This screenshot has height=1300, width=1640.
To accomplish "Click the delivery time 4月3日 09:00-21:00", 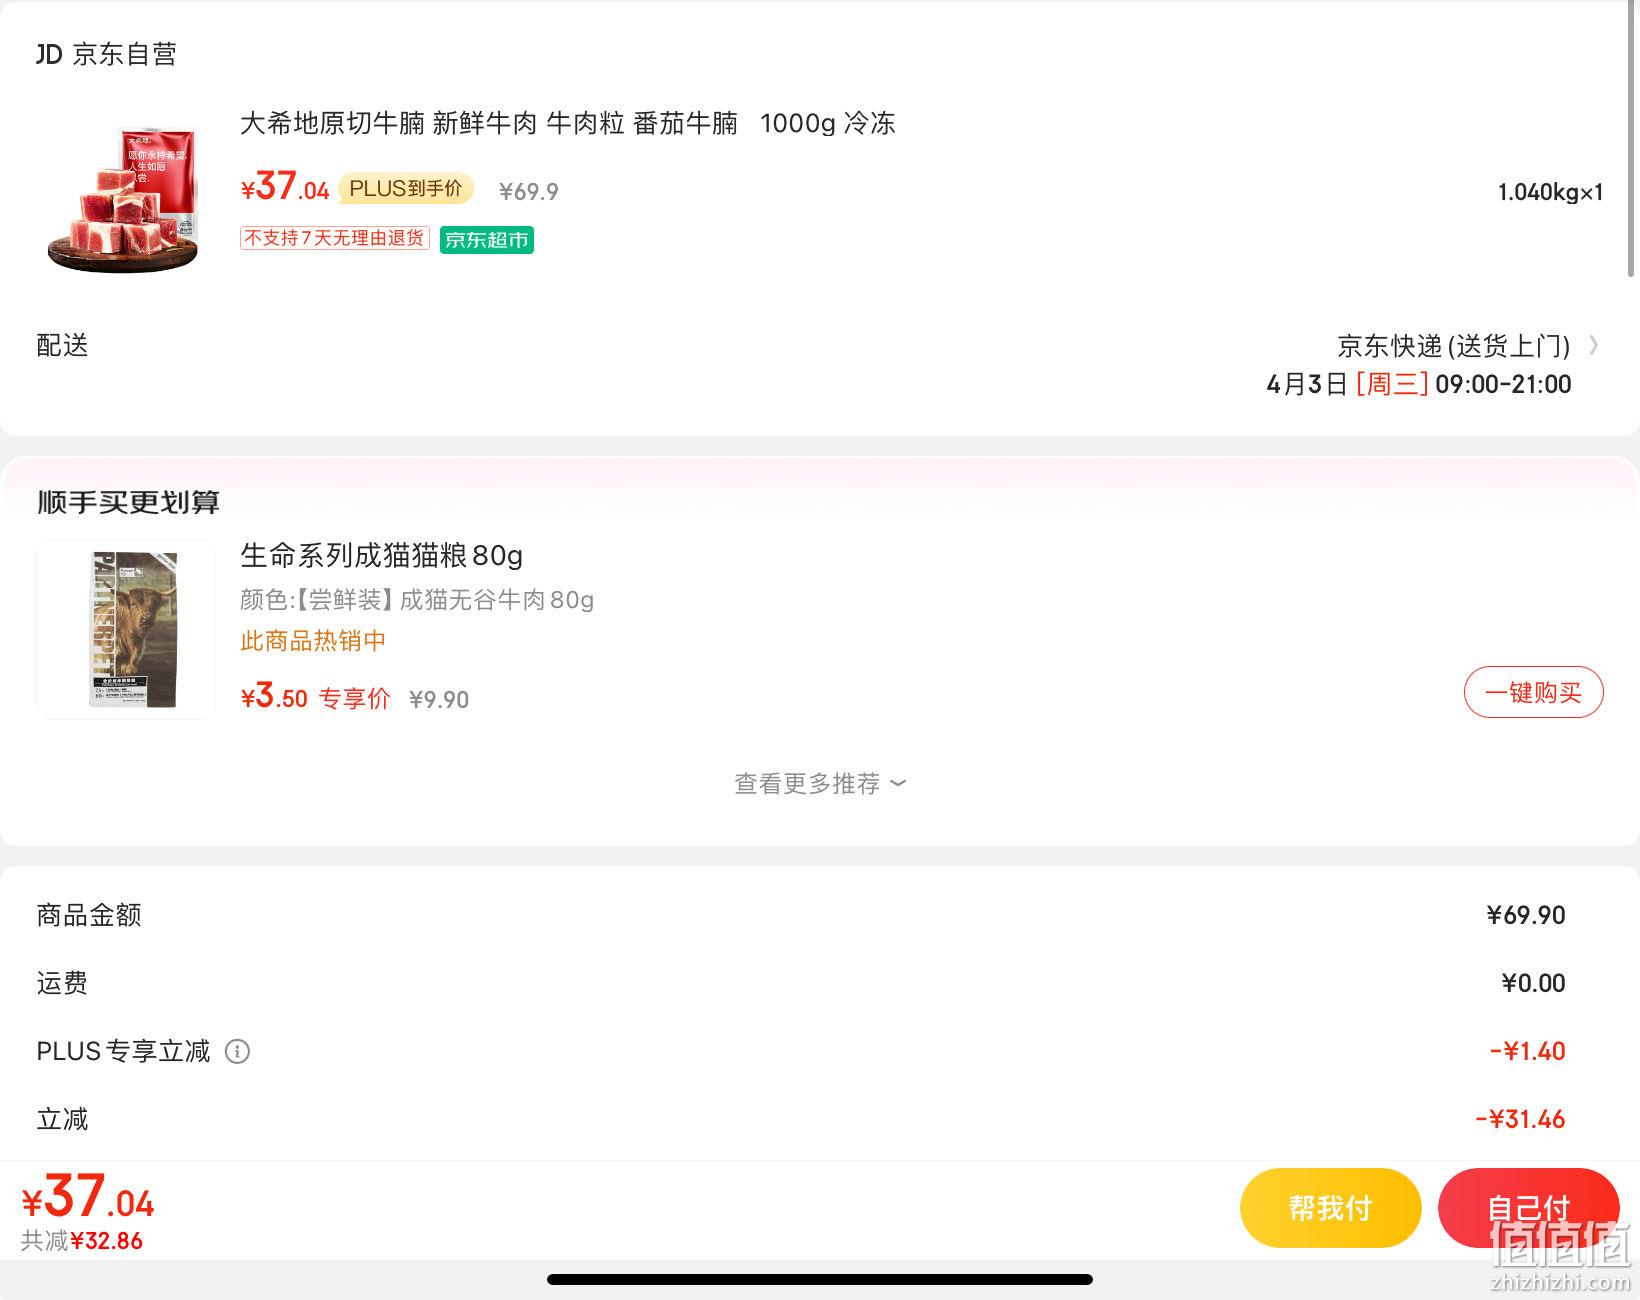I will pos(1418,385).
